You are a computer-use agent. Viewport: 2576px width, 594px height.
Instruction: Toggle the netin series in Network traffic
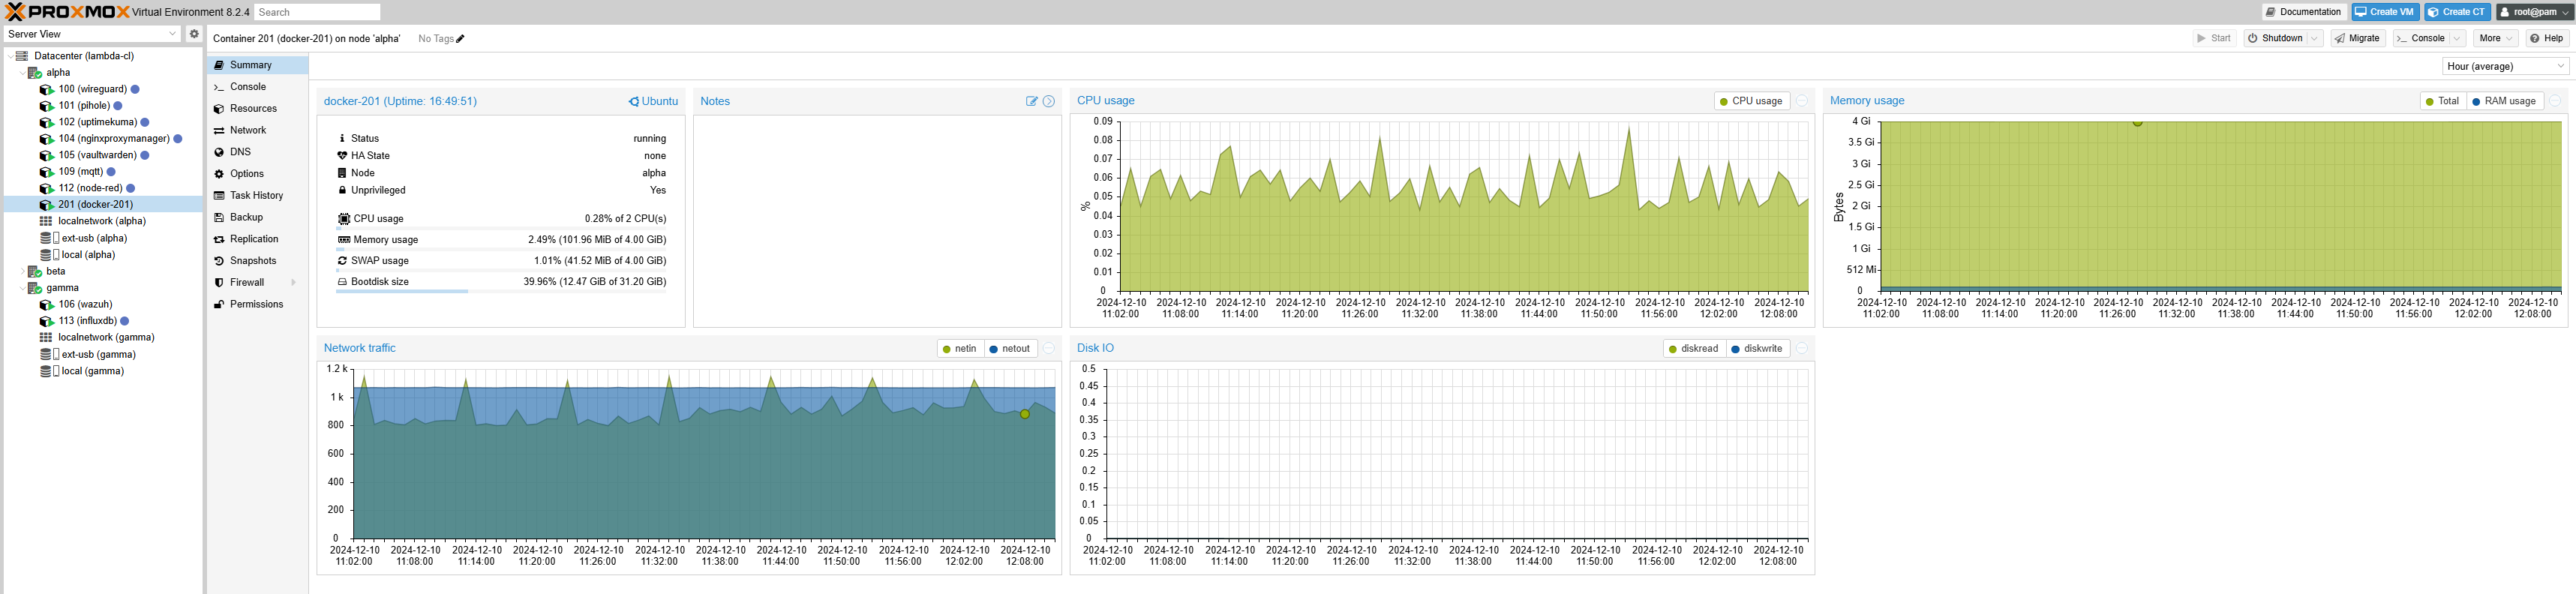coord(959,349)
